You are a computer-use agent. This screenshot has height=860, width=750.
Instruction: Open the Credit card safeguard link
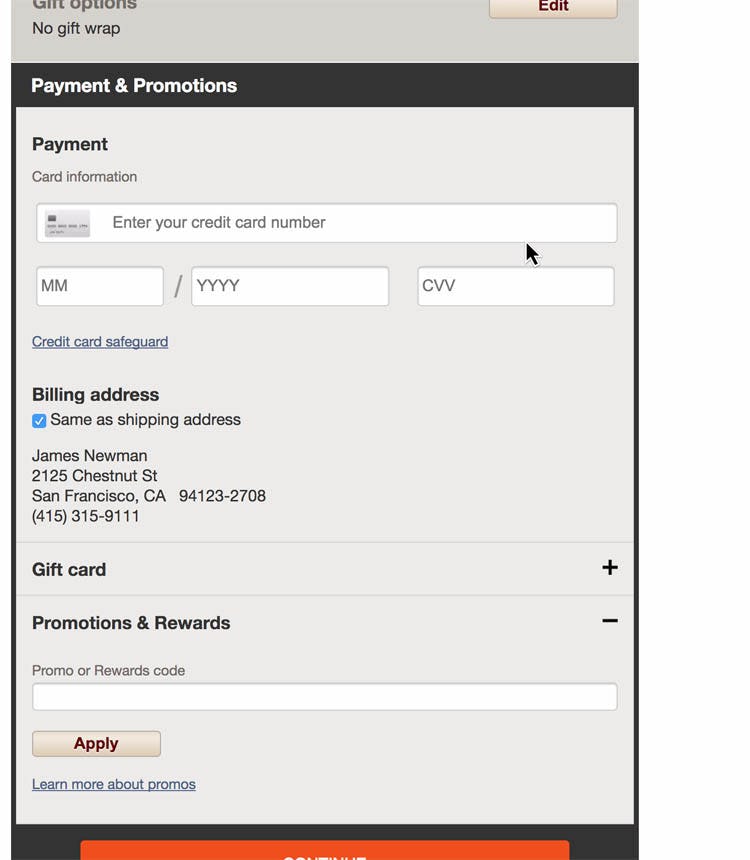100,342
